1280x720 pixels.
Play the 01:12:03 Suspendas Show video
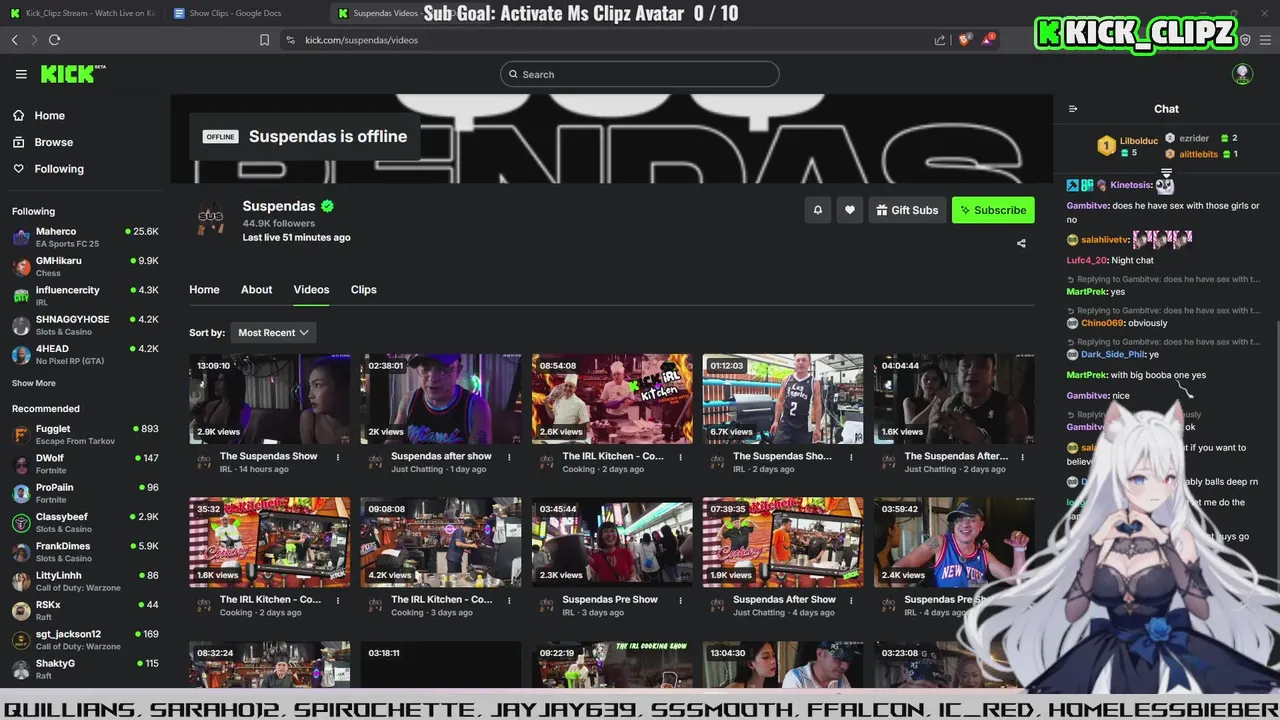[x=783, y=398]
